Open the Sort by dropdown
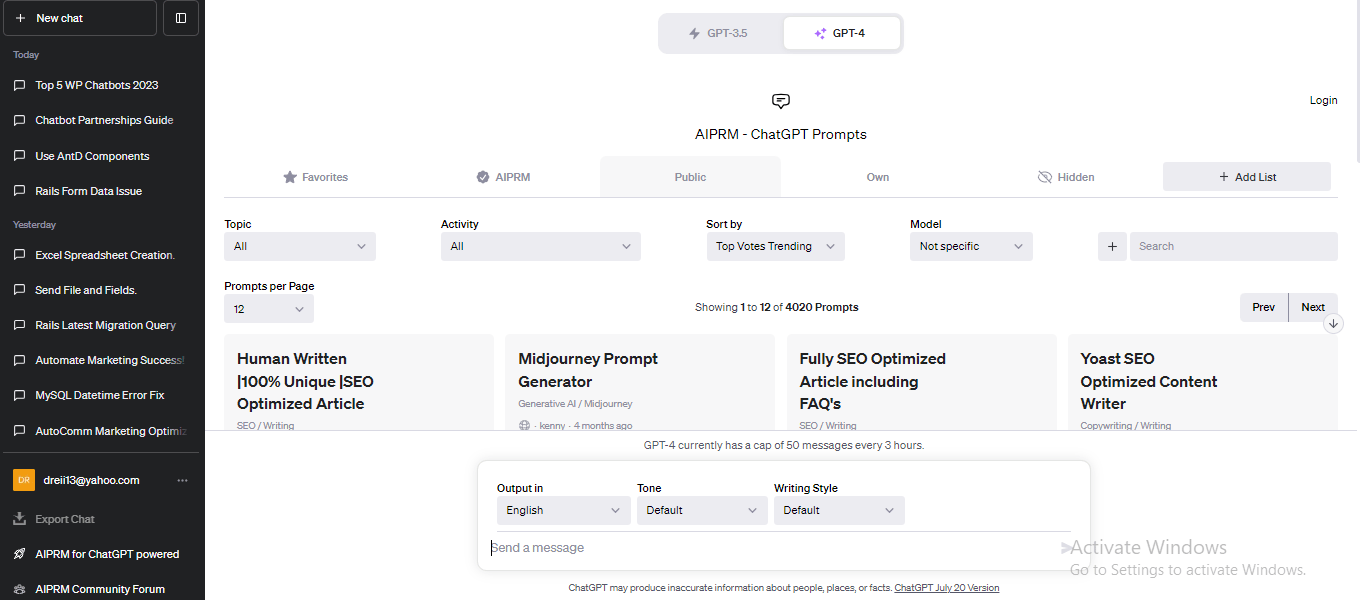 click(775, 246)
